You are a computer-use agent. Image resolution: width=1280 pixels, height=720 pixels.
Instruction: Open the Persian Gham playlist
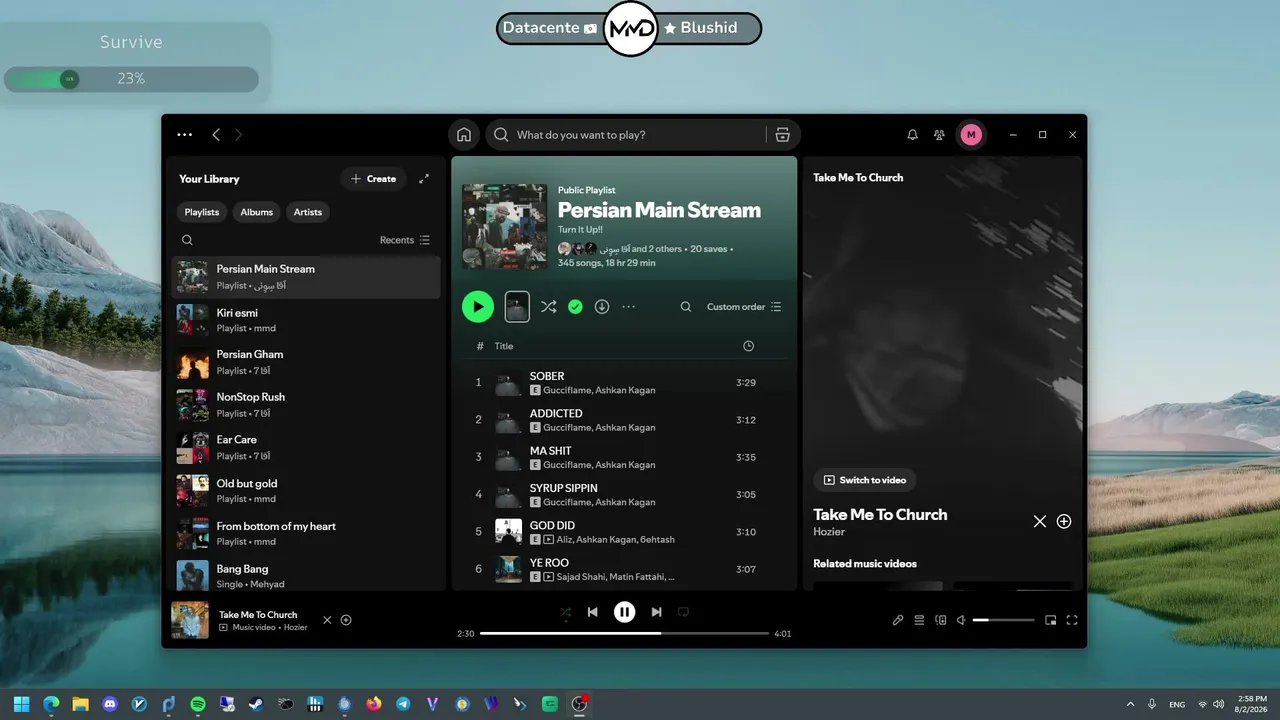click(x=306, y=362)
